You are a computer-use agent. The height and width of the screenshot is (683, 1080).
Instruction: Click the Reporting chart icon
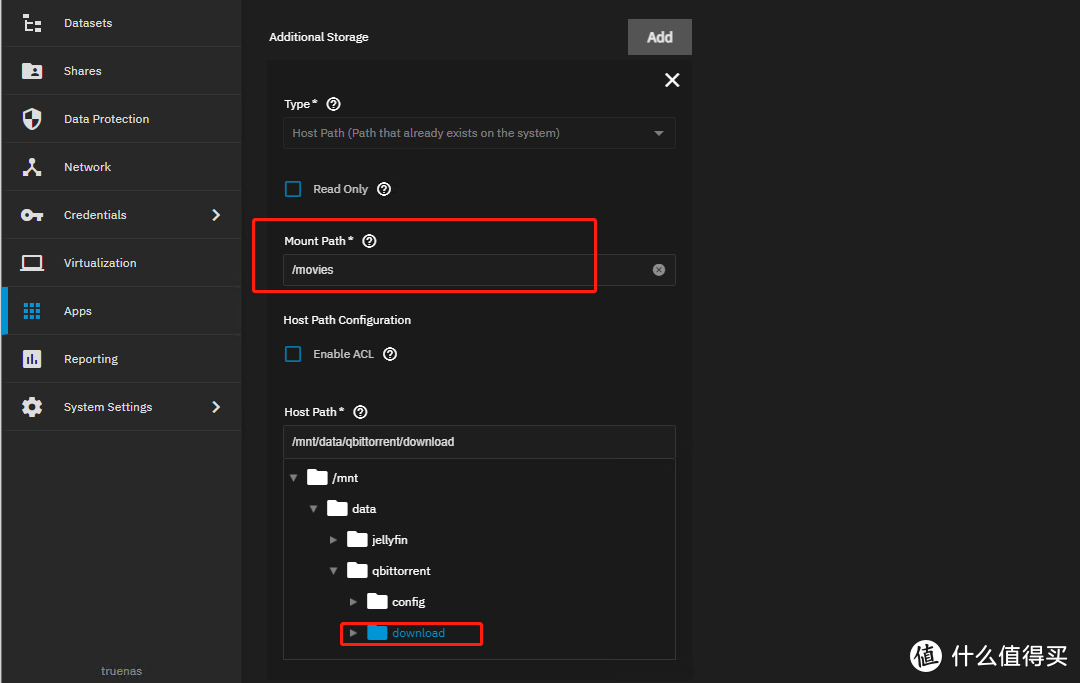[x=32, y=359]
